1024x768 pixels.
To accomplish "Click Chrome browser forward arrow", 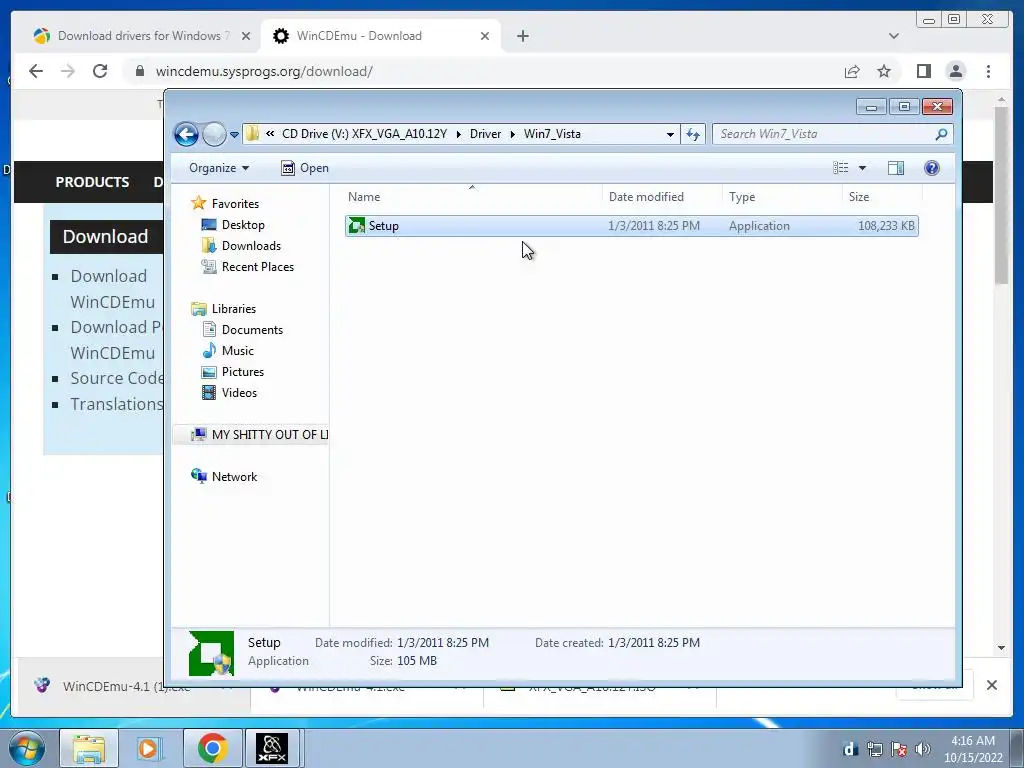I will pos(68,71).
